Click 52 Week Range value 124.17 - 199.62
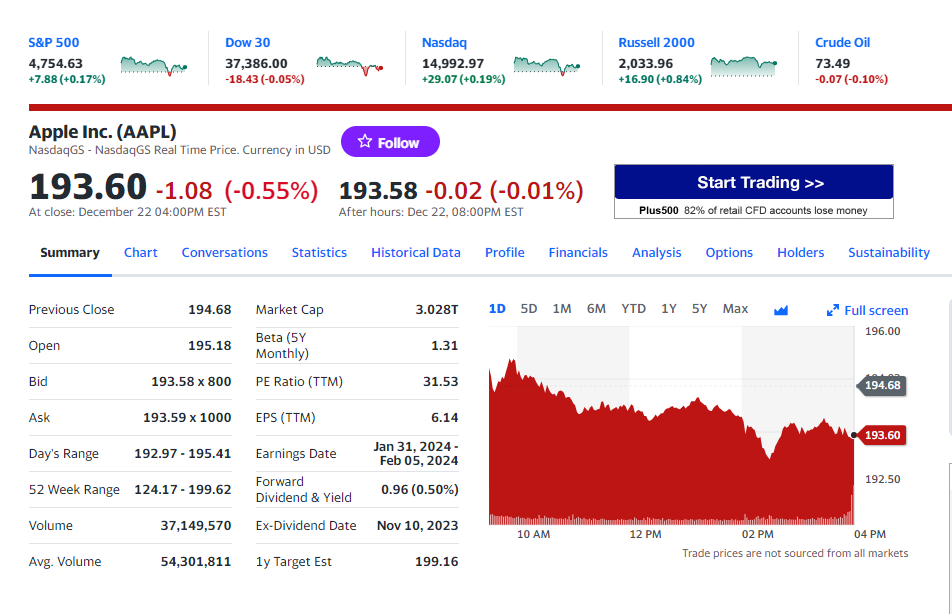 (183, 489)
